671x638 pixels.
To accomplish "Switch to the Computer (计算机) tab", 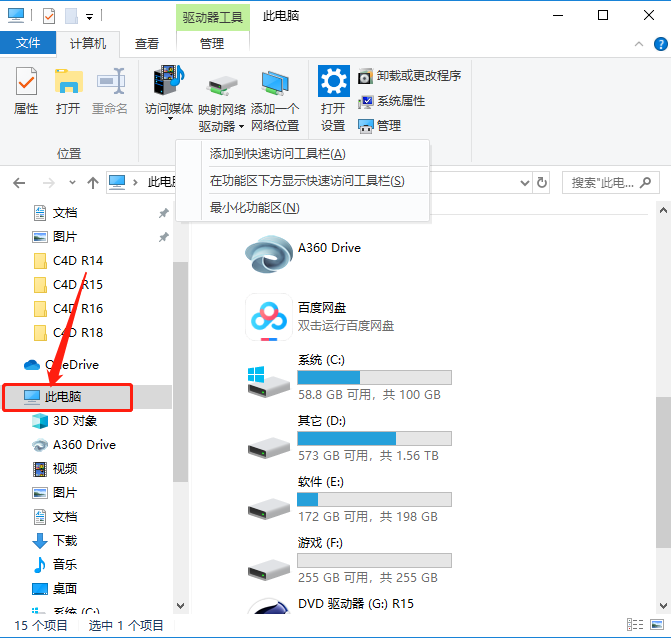I will 88,44.
